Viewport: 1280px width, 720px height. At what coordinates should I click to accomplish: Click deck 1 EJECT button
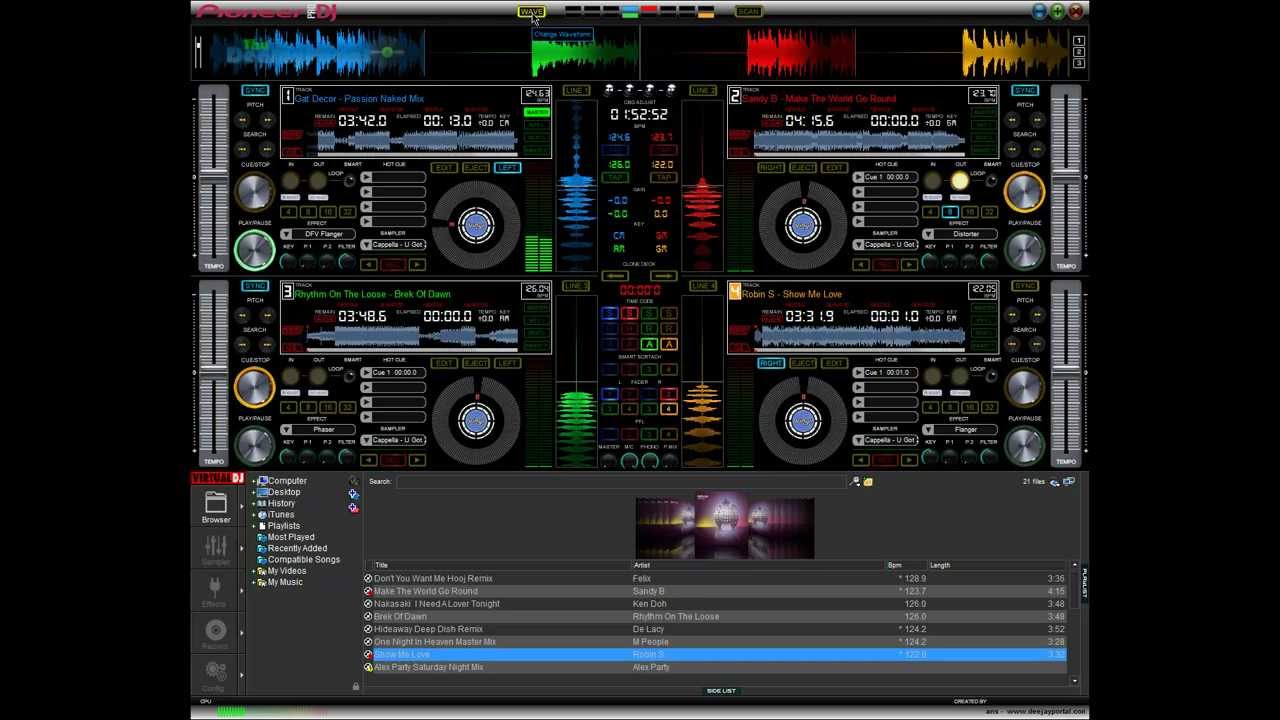(x=475, y=168)
